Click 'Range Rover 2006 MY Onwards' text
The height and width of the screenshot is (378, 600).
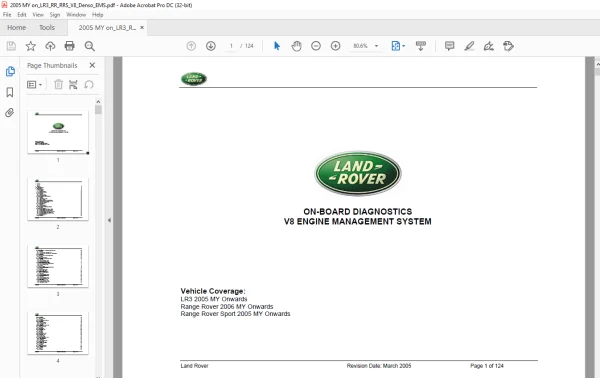click(227, 306)
